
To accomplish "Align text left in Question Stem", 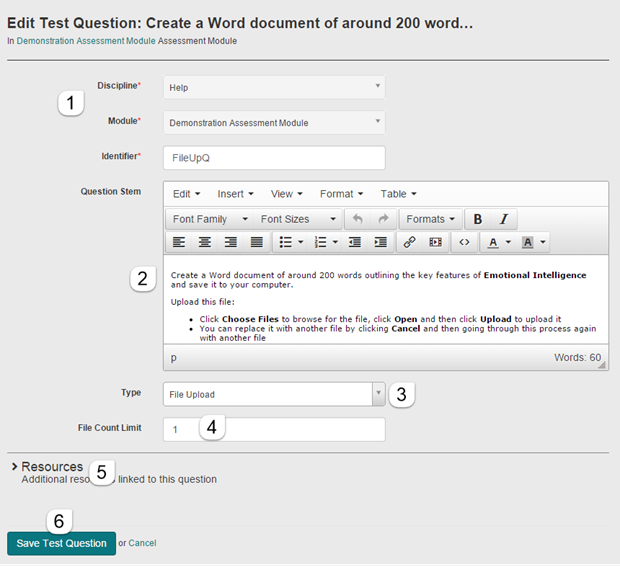I will [x=179, y=242].
